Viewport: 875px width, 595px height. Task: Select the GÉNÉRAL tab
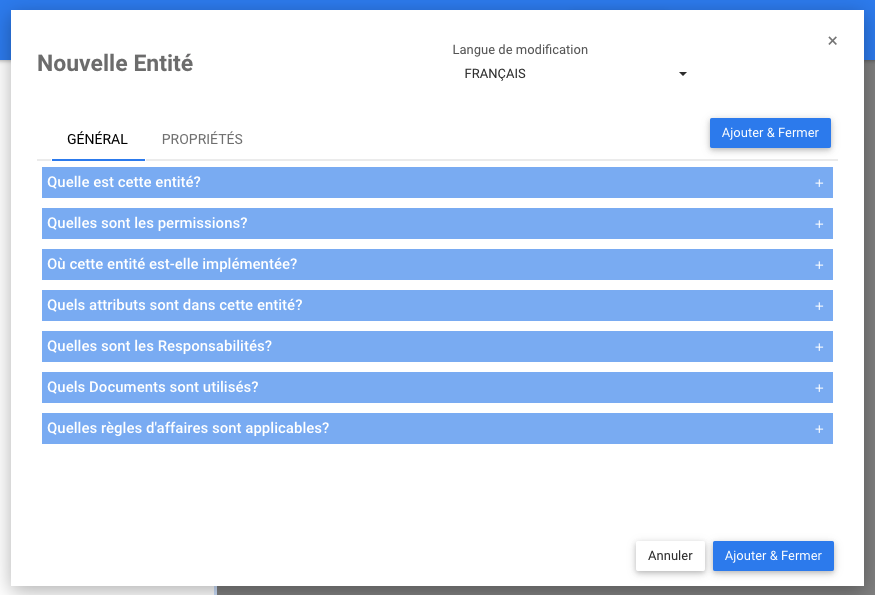[x=97, y=140]
